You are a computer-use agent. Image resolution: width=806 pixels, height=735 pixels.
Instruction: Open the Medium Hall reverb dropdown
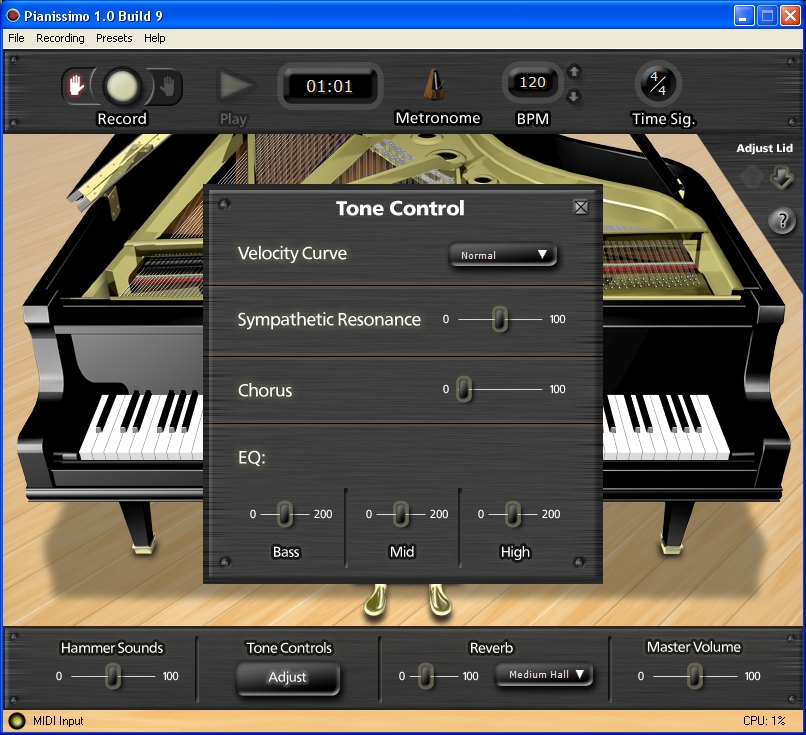pos(544,675)
